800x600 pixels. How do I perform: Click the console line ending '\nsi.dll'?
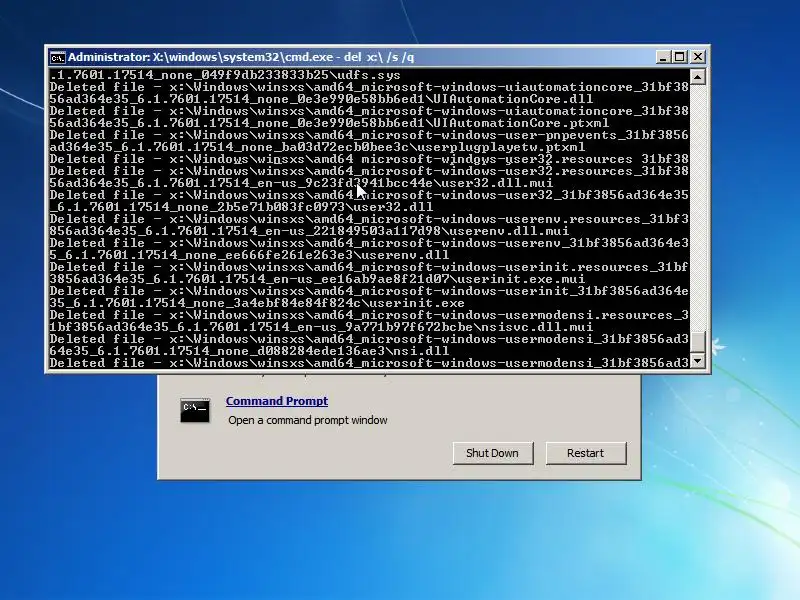(x=249, y=351)
